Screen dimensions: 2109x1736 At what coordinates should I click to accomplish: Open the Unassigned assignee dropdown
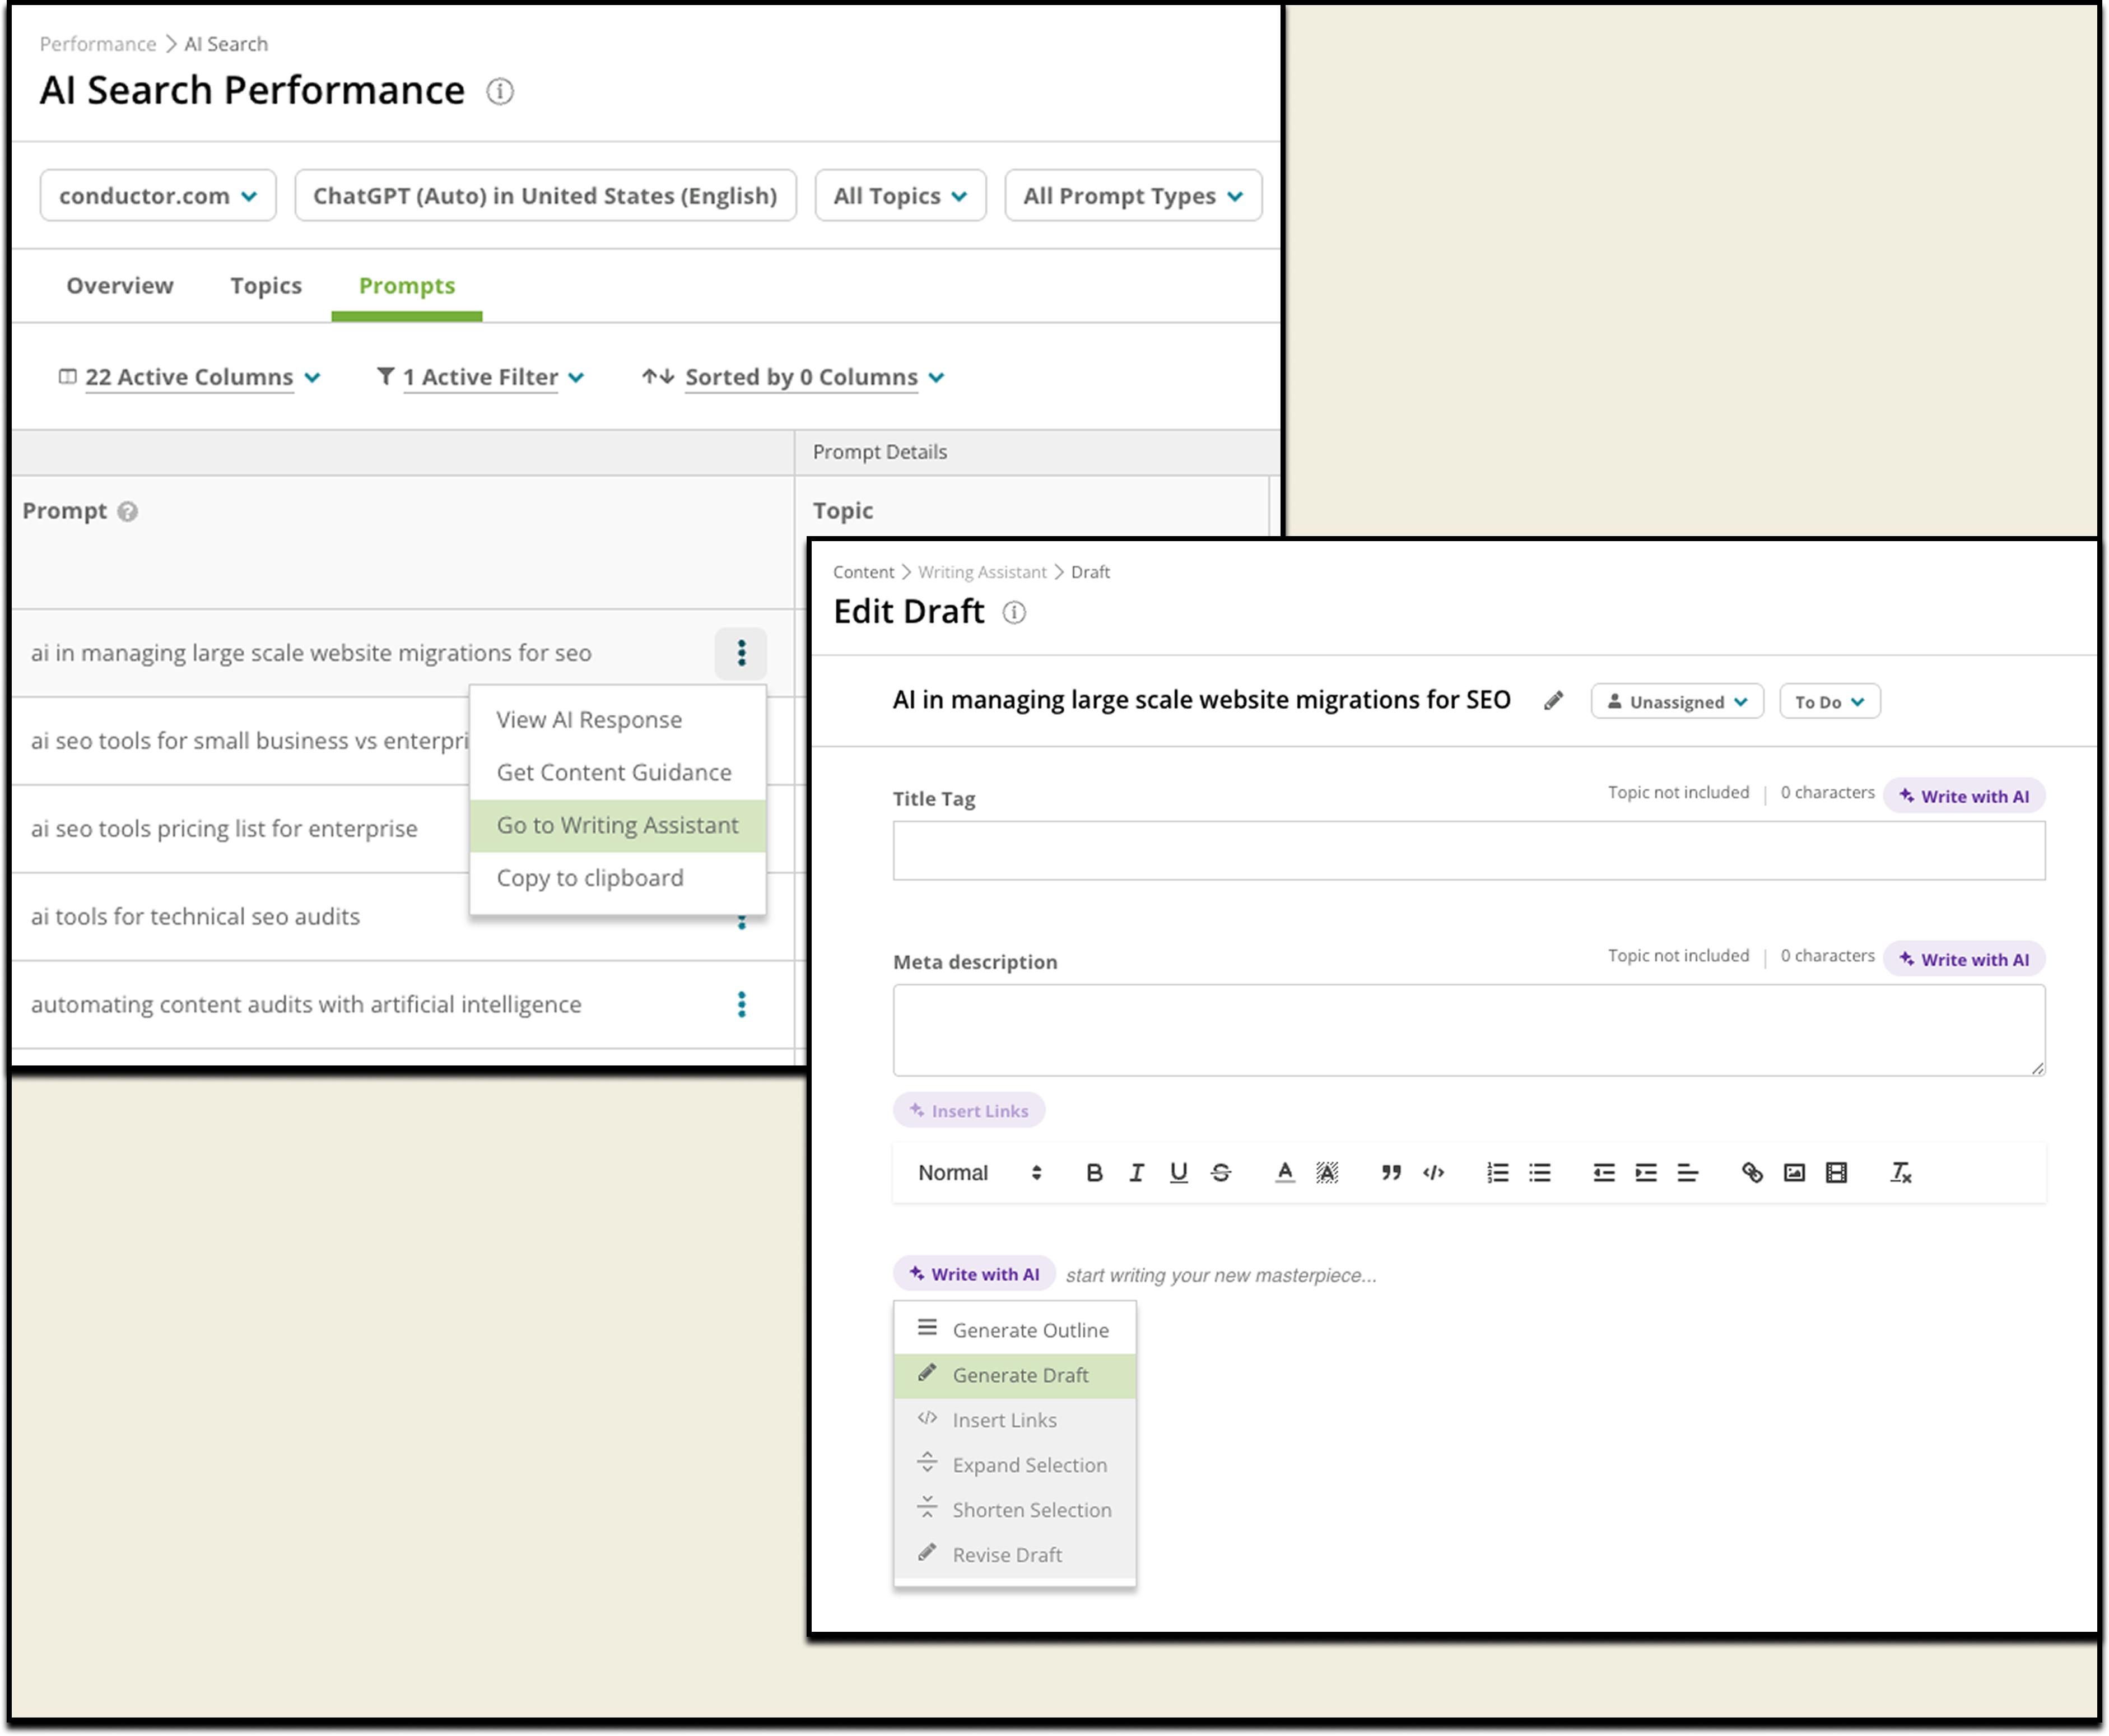point(1677,702)
